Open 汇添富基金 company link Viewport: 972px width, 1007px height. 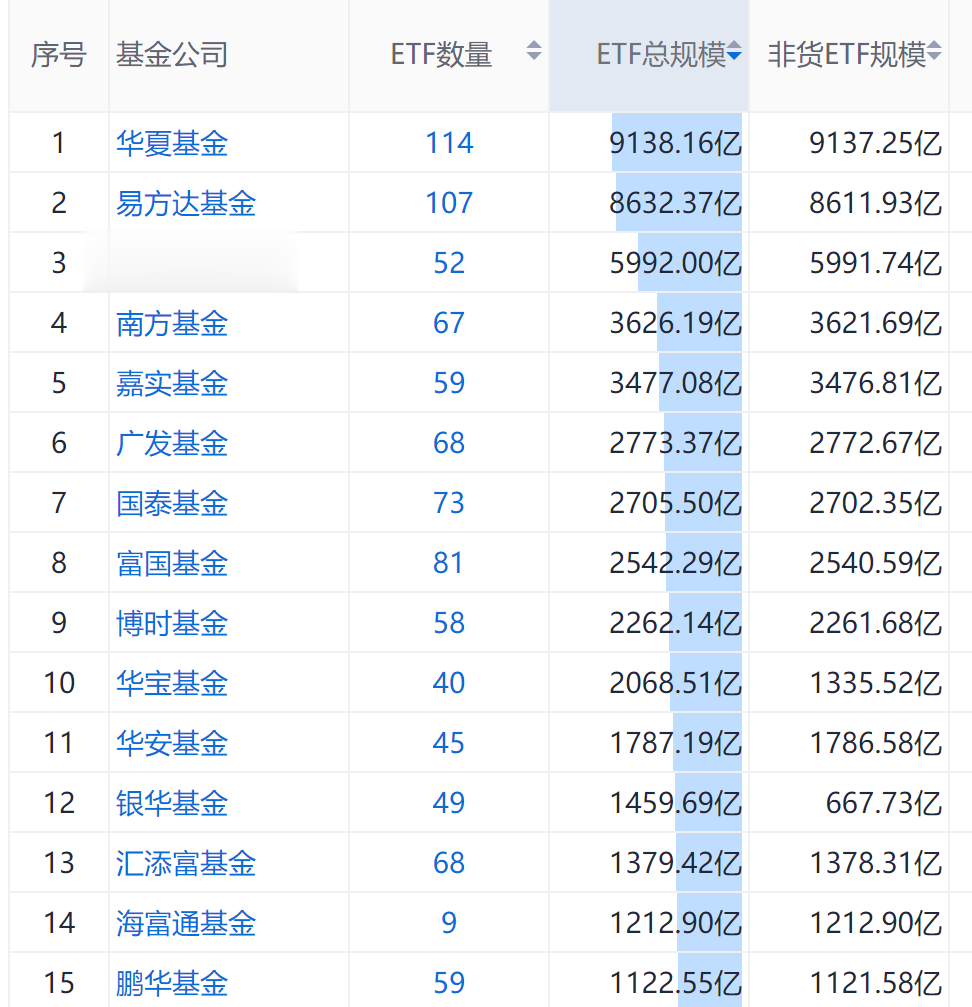(x=186, y=864)
